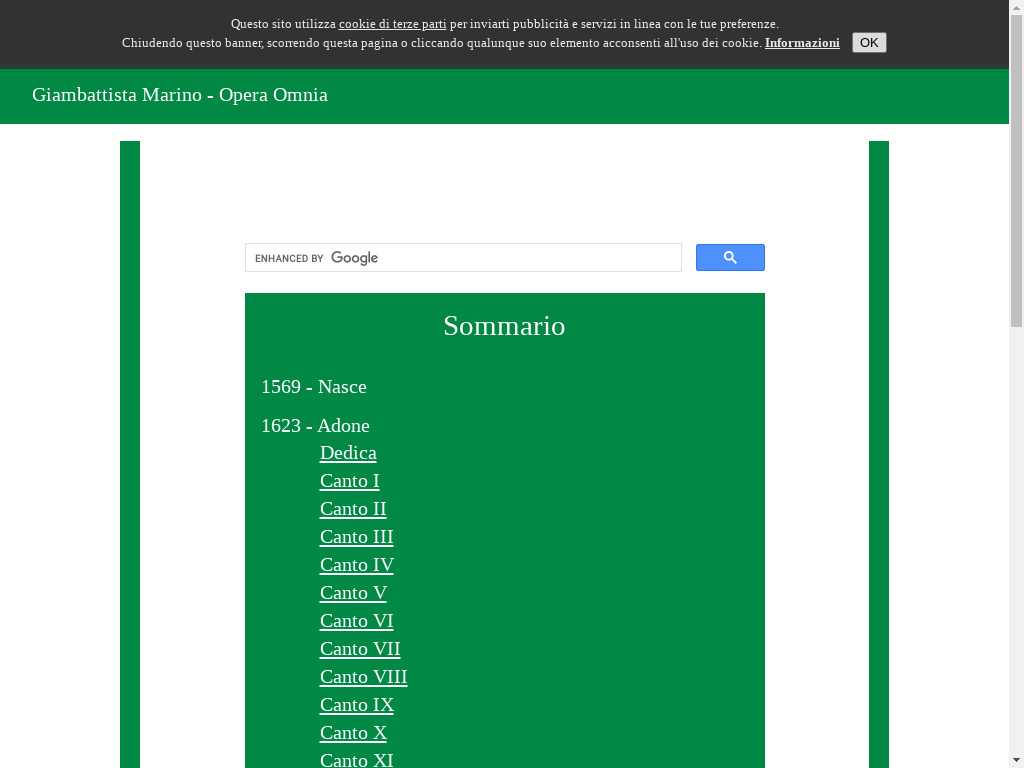Screen dimensions: 1024x768
Task: Open Canto VIII link
Action: (363, 677)
